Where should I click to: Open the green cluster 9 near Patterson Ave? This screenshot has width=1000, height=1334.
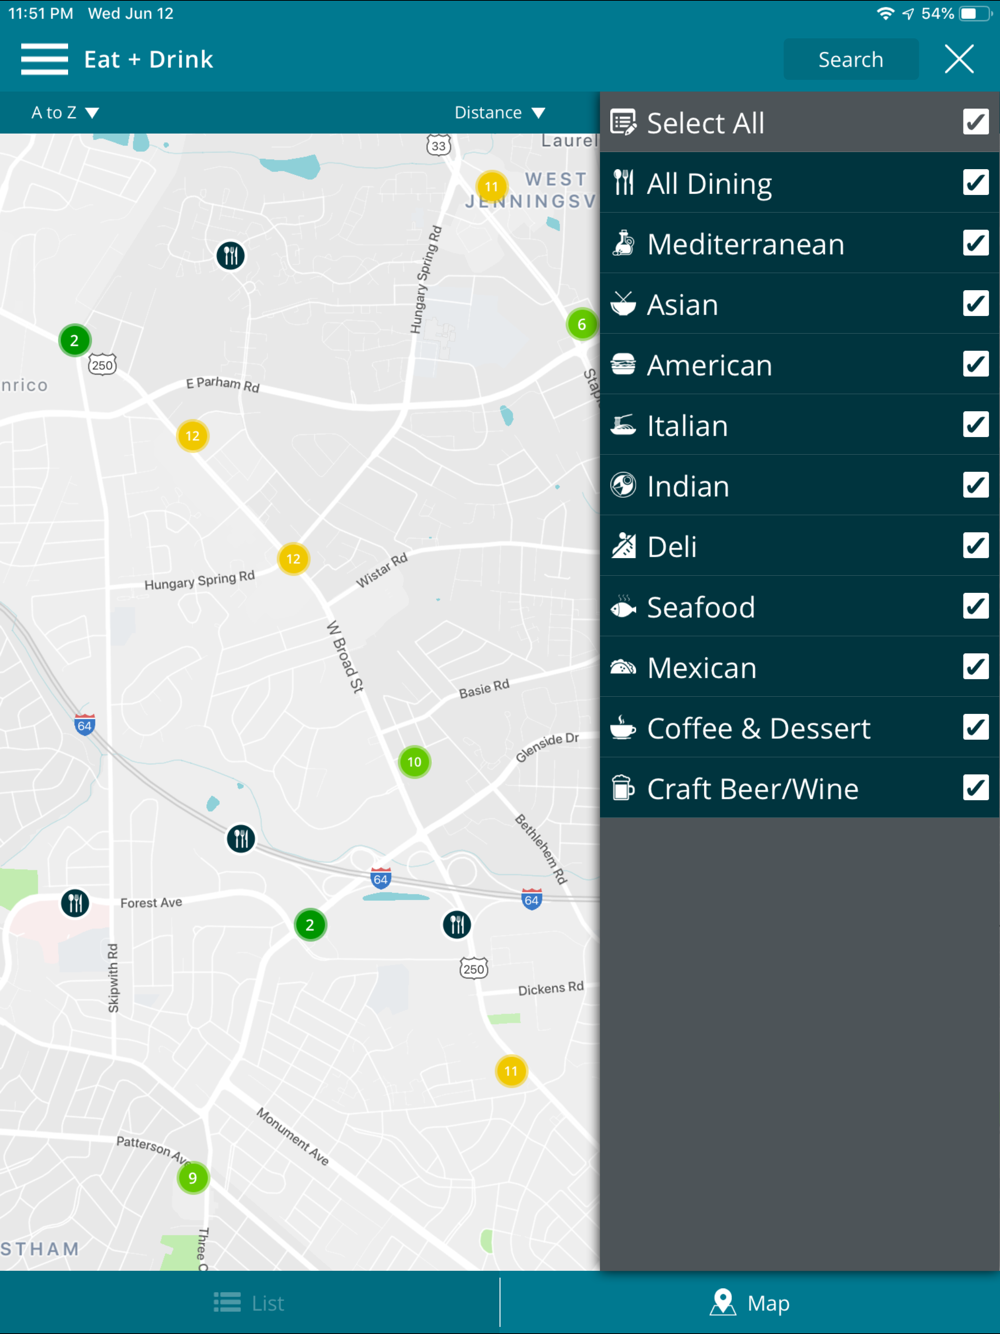click(193, 1178)
